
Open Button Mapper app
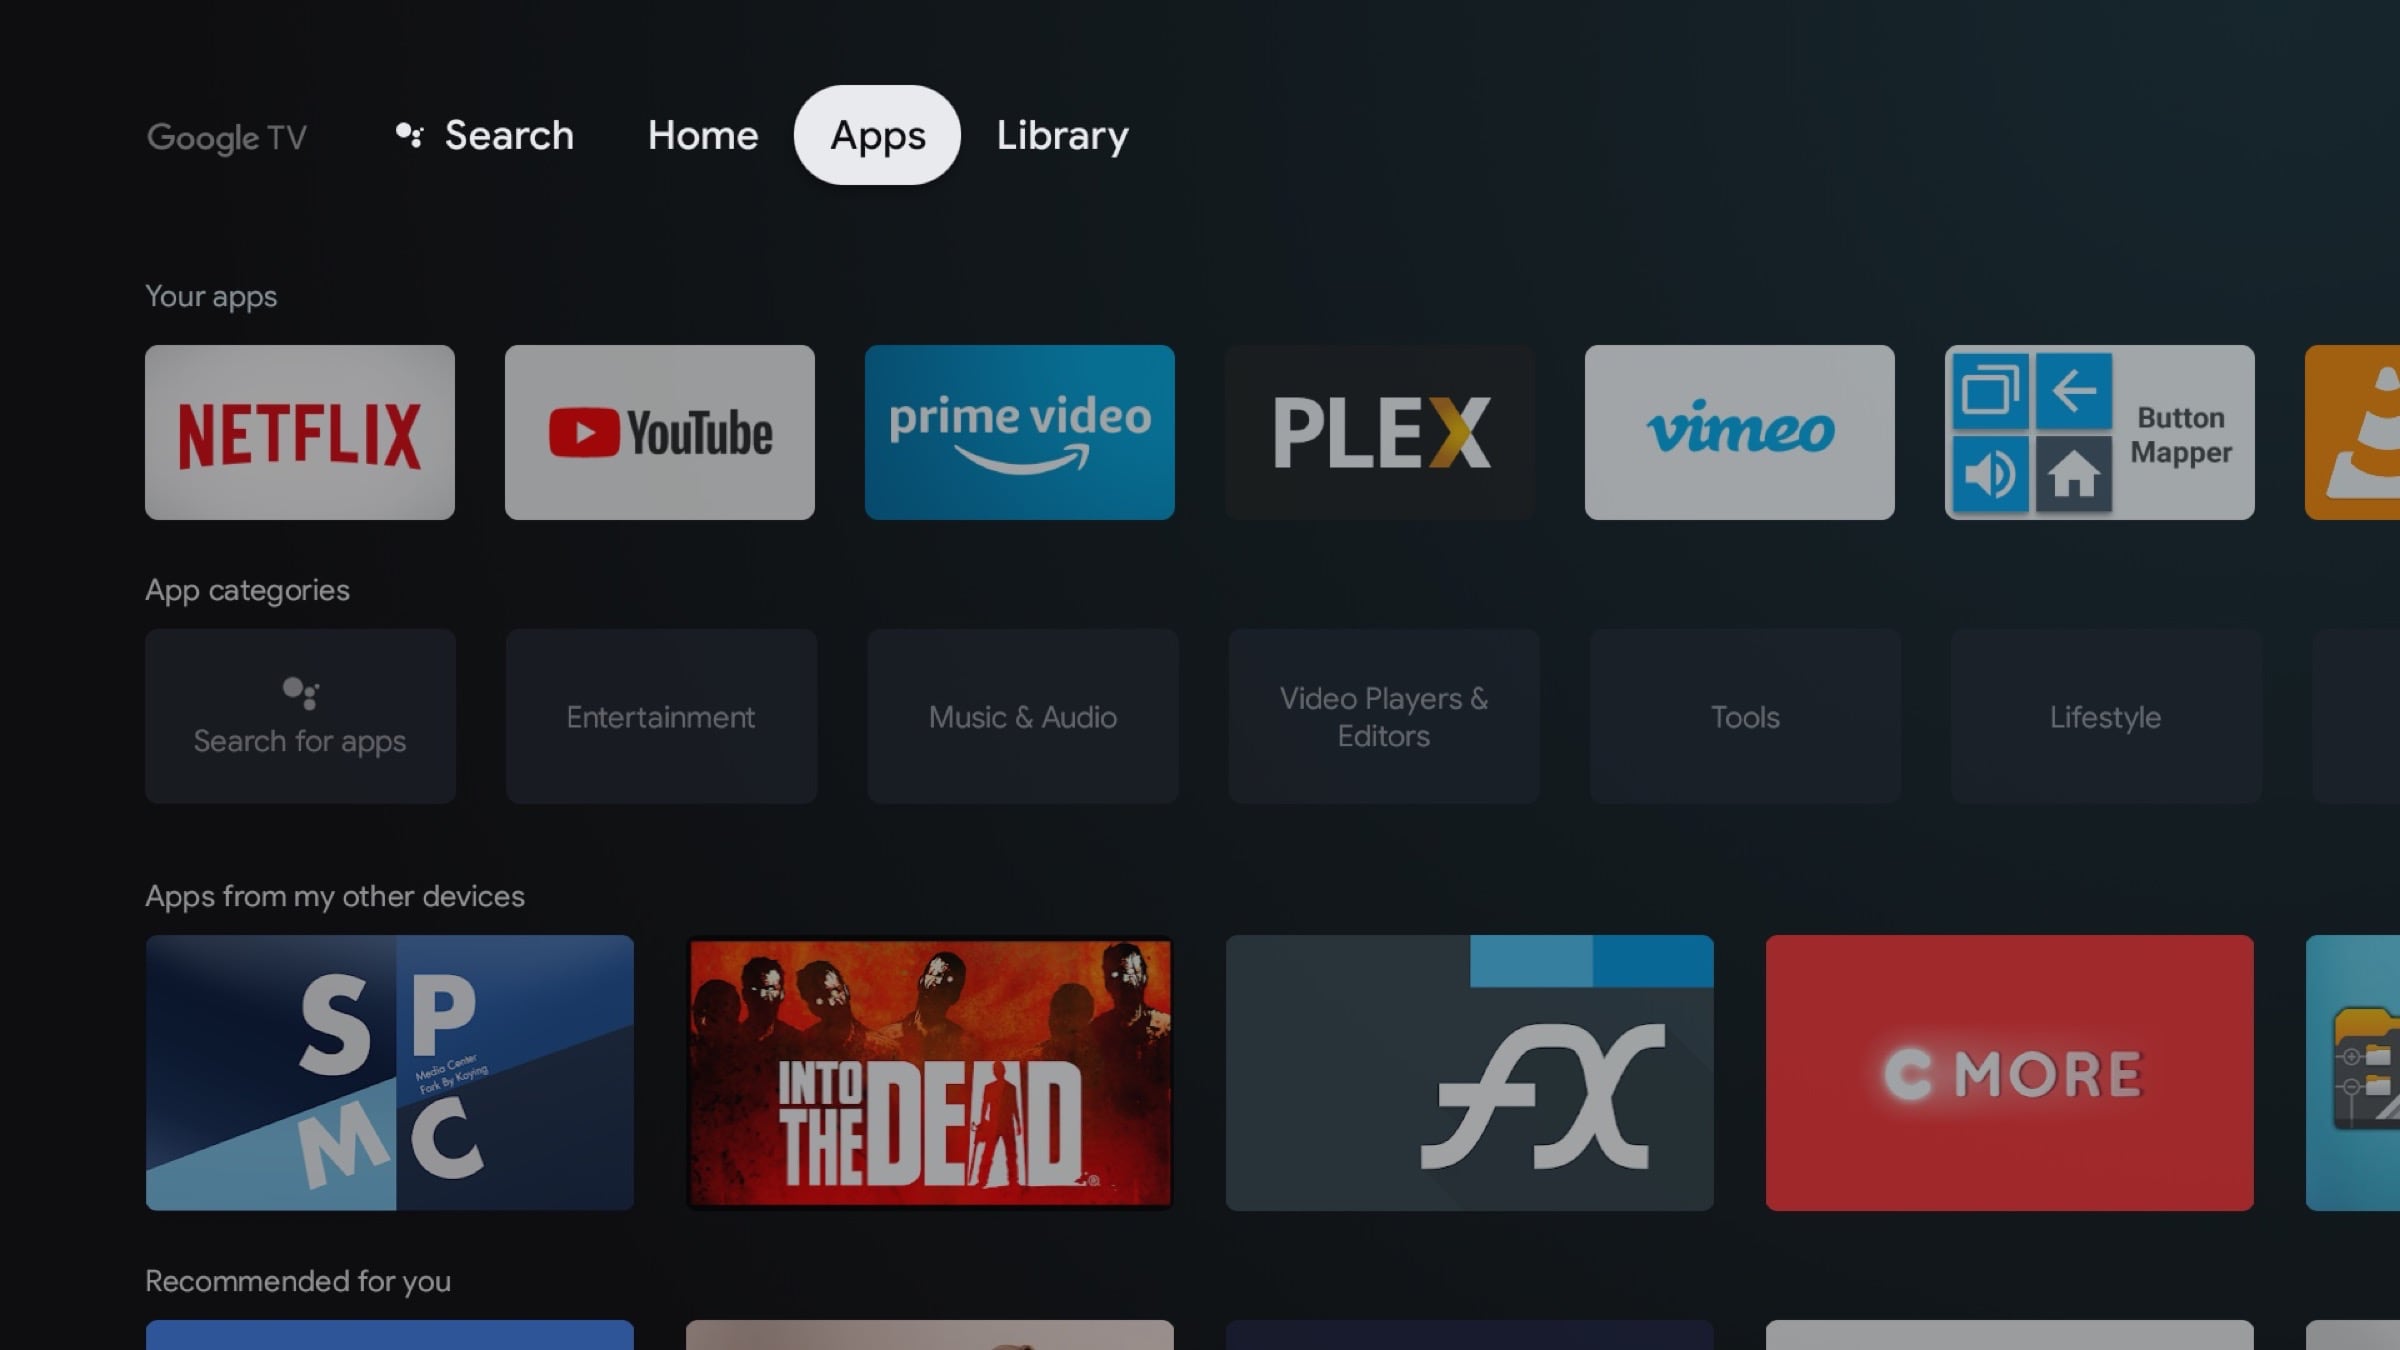[2100, 432]
